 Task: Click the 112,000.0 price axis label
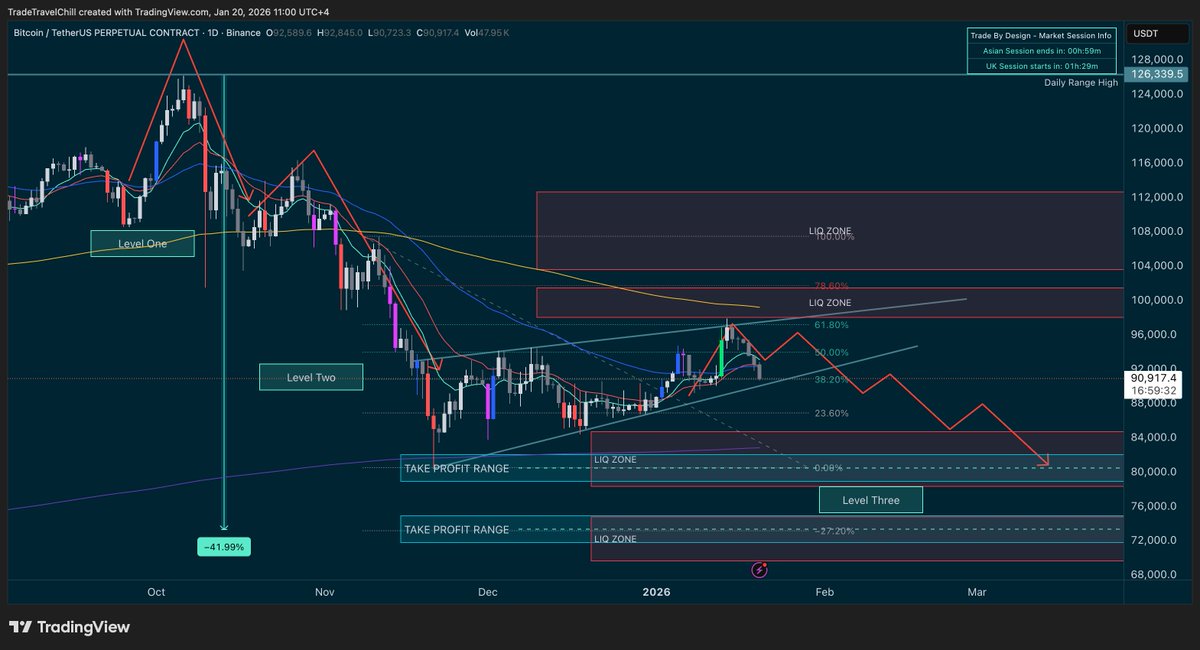click(x=1155, y=197)
